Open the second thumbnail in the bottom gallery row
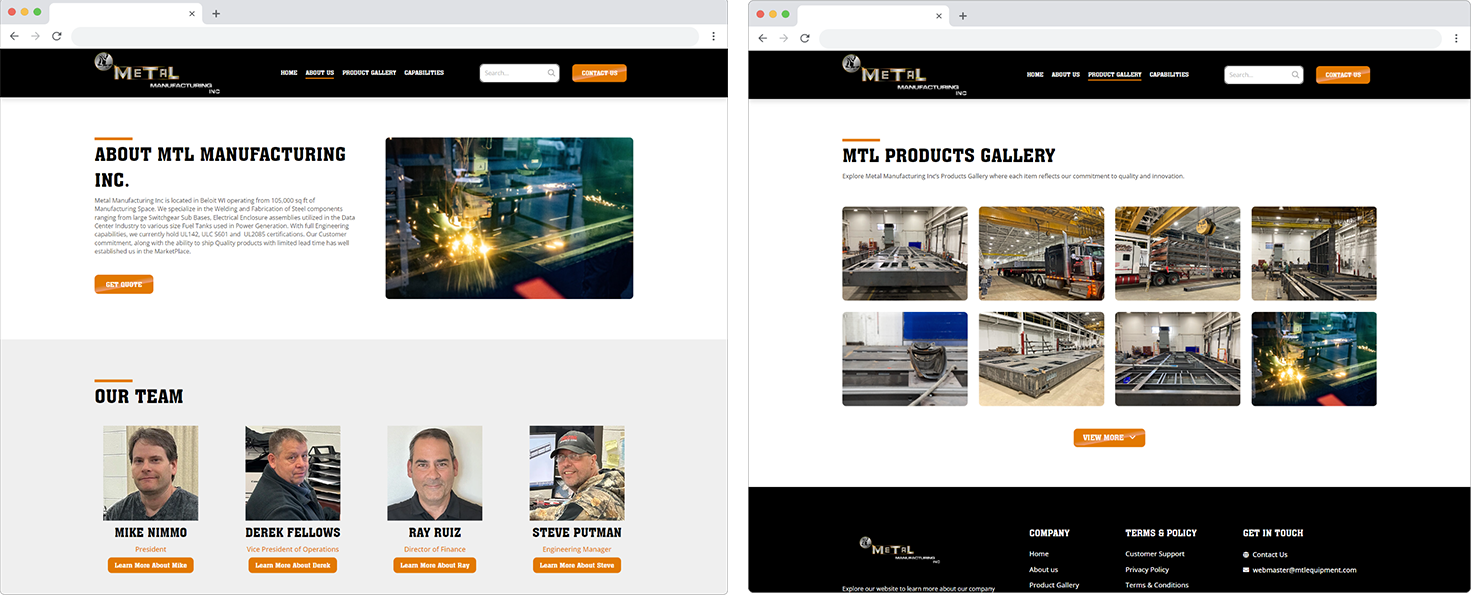Screen dimensions: 1471x595 click(x=1041, y=359)
